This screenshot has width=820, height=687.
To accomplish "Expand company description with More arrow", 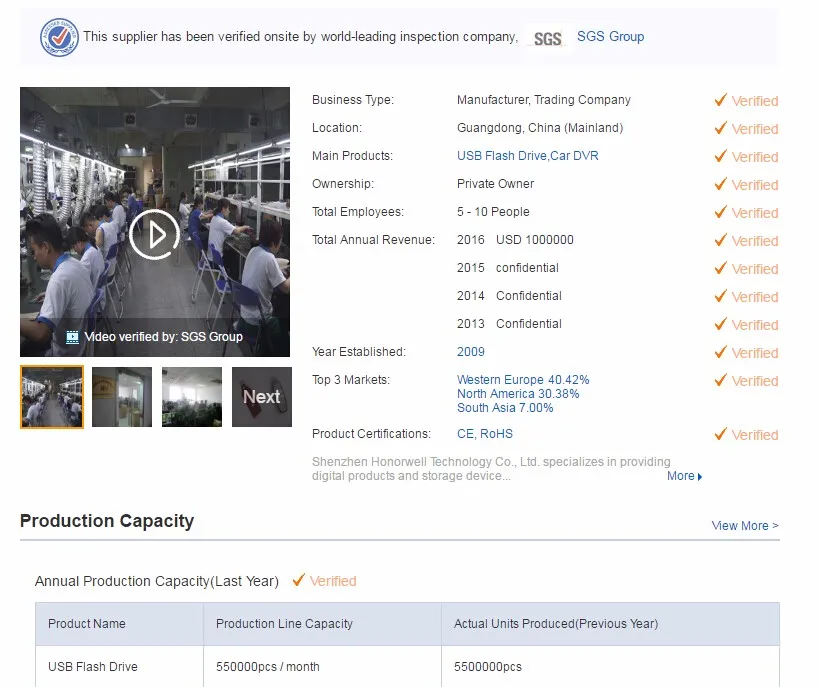I will click(685, 477).
